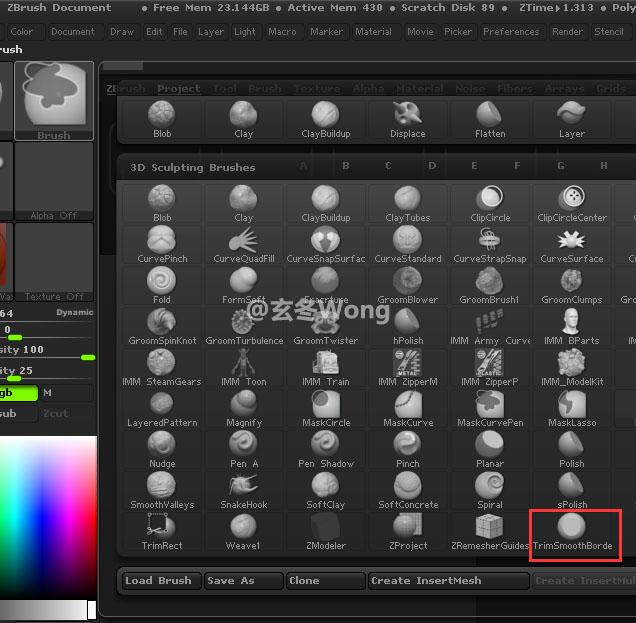The height and width of the screenshot is (623, 636).
Task: Select the IMM Toon brush
Action: point(244,368)
